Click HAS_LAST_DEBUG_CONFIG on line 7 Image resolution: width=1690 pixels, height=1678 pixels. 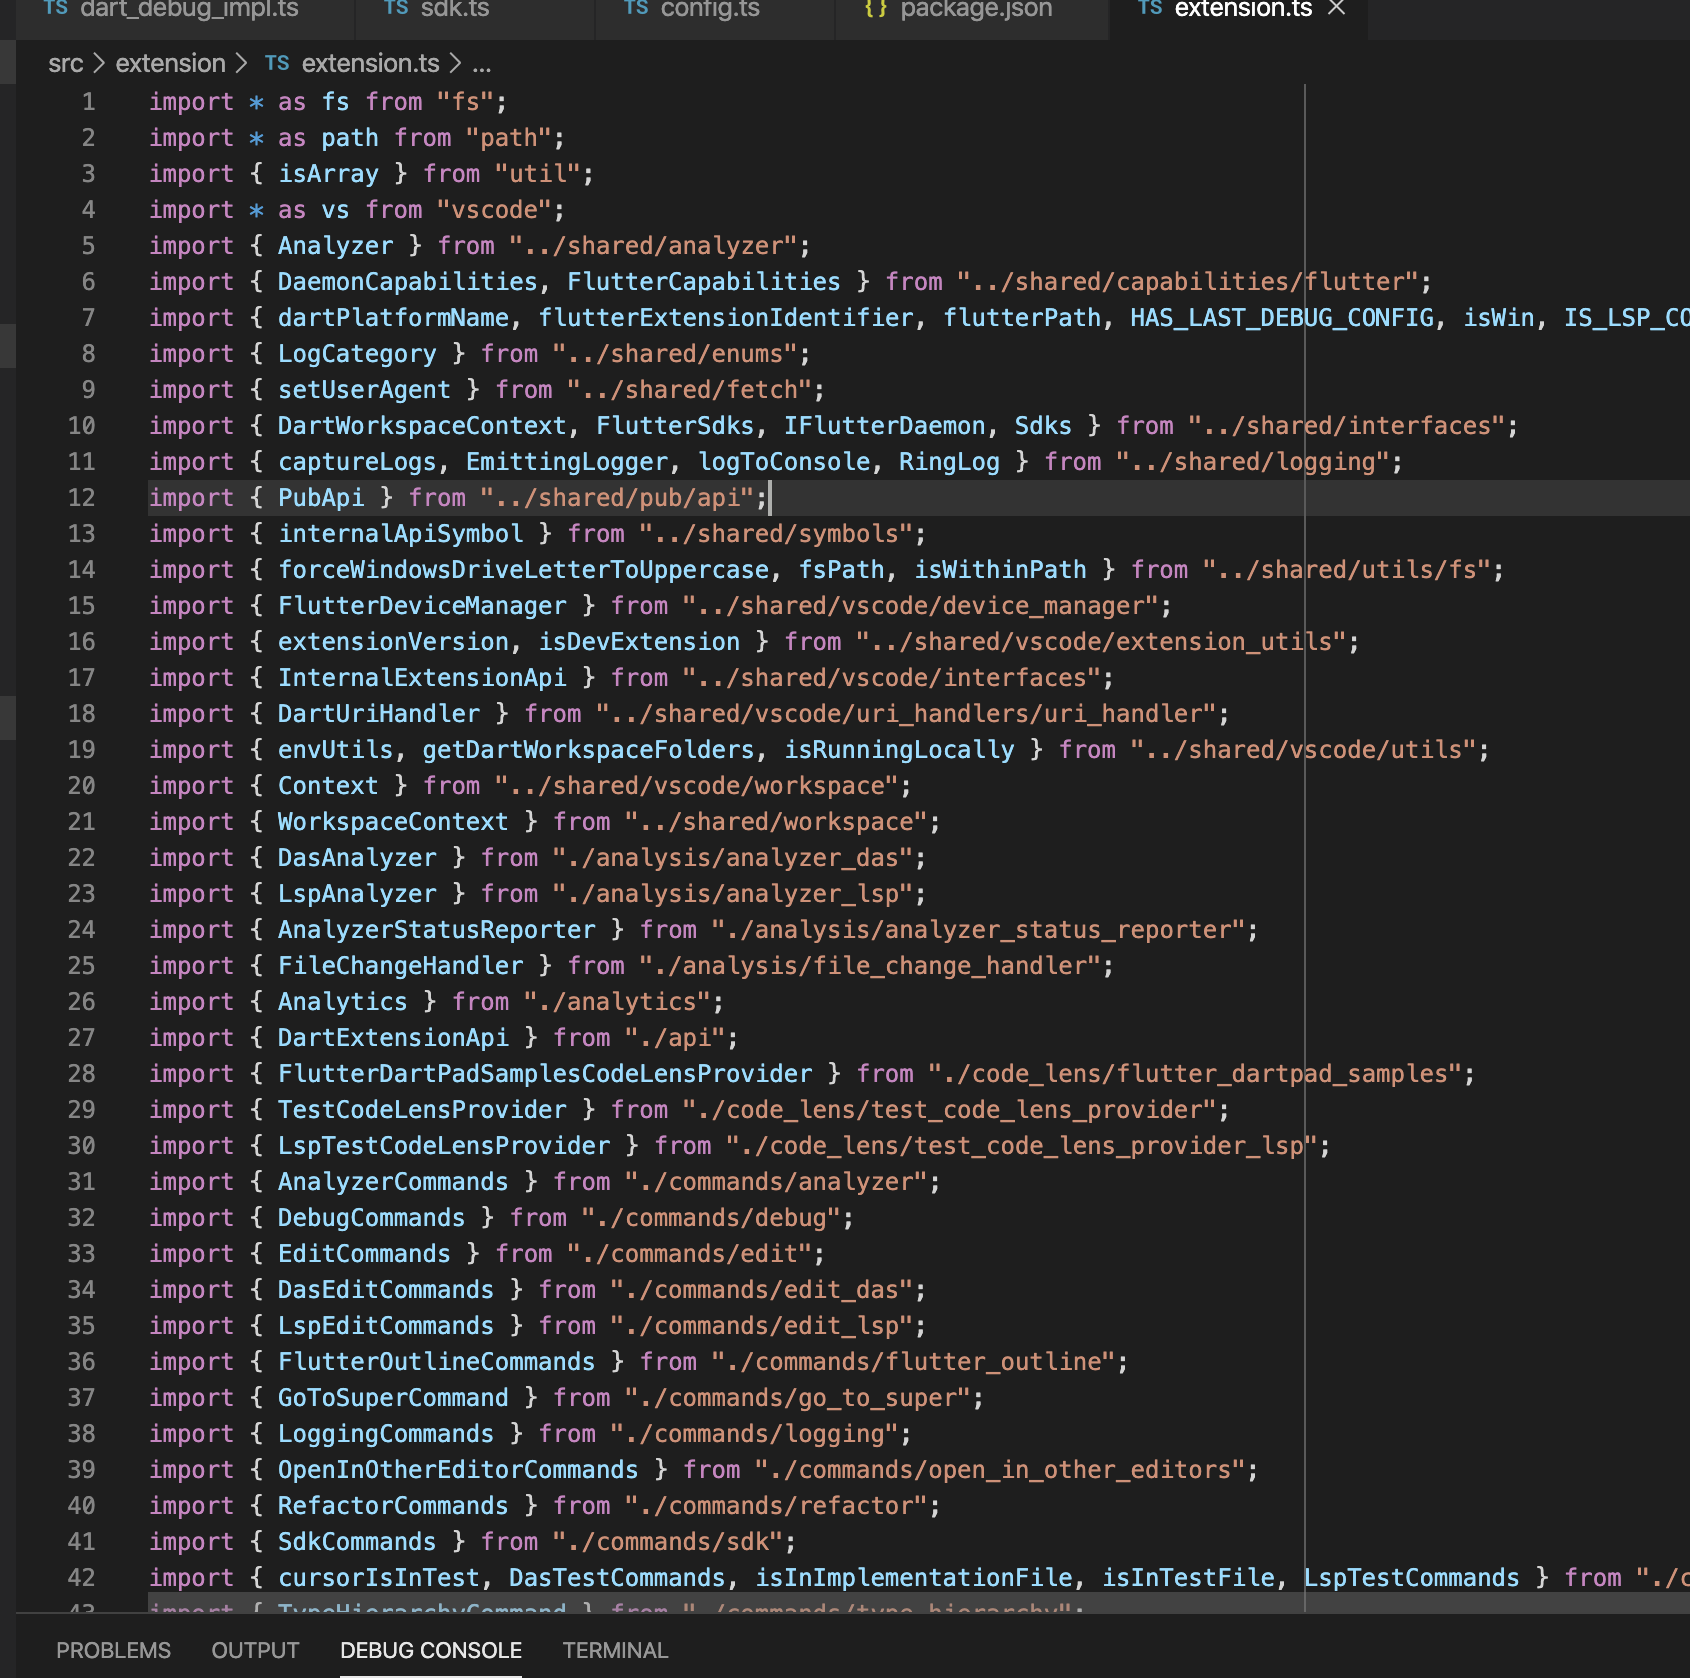coord(1282,318)
